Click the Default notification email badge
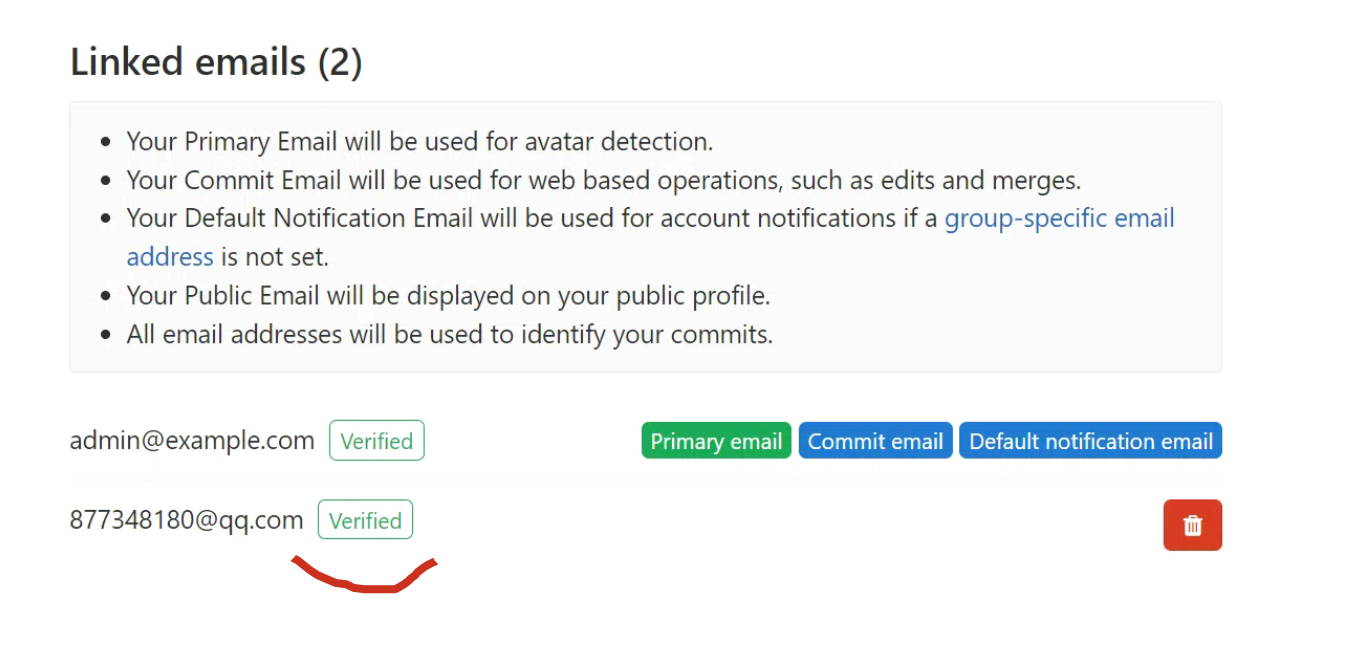1360x670 pixels. [x=1090, y=441]
